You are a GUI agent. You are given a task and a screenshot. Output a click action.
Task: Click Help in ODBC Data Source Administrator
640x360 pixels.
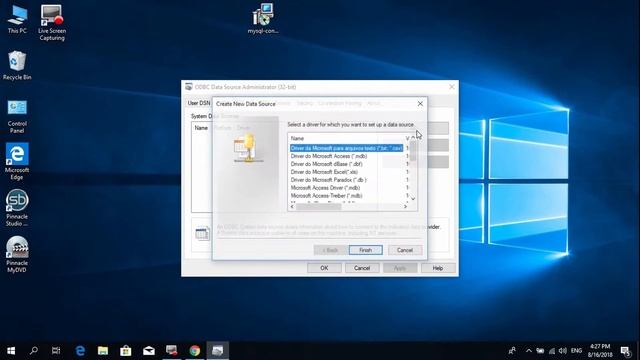tap(438, 268)
